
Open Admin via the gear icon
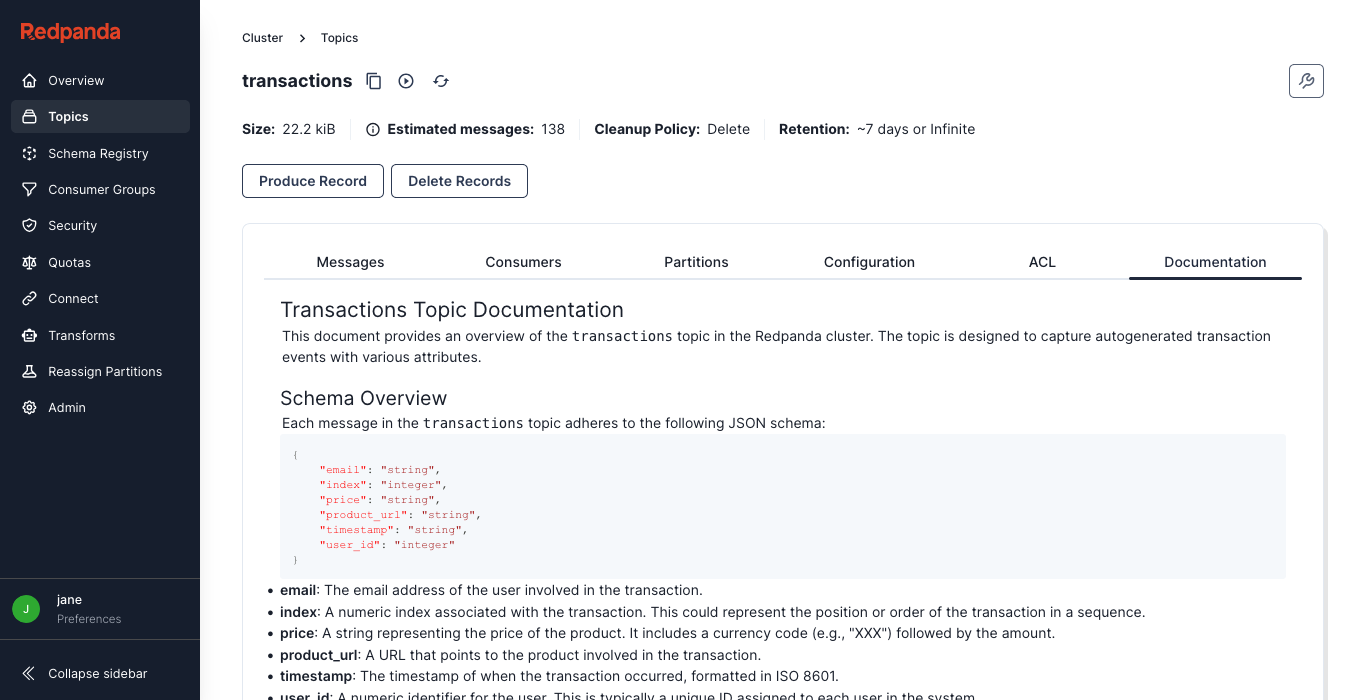pyautogui.click(x=29, y=407)
